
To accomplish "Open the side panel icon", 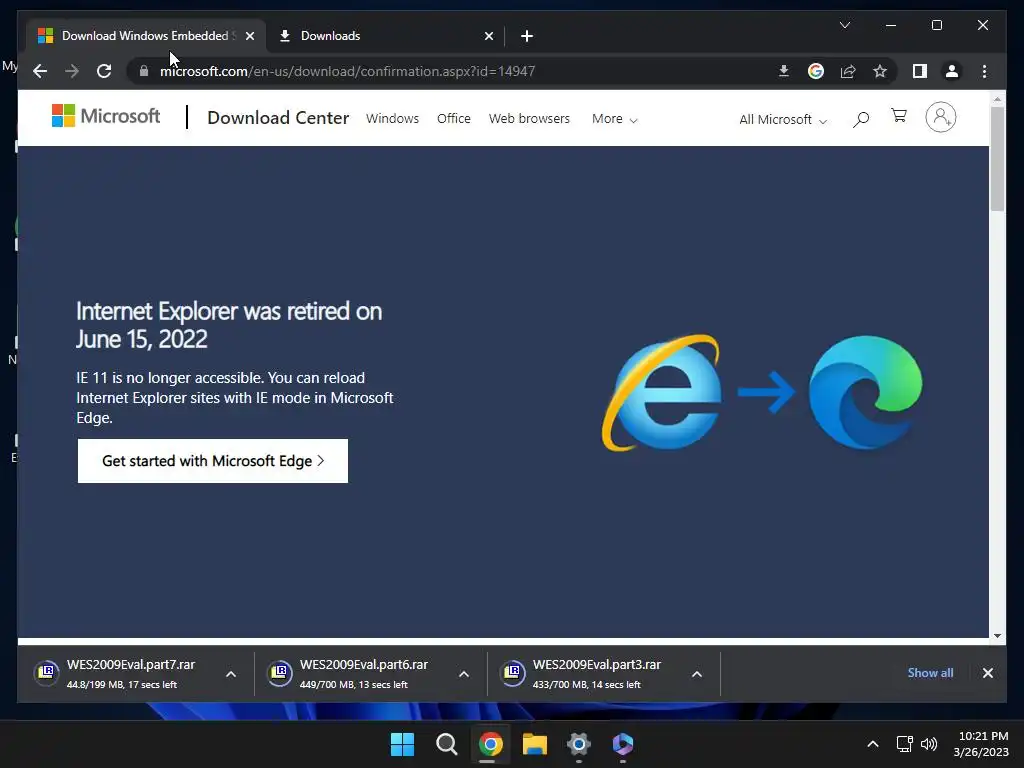I will coord(920,71).
